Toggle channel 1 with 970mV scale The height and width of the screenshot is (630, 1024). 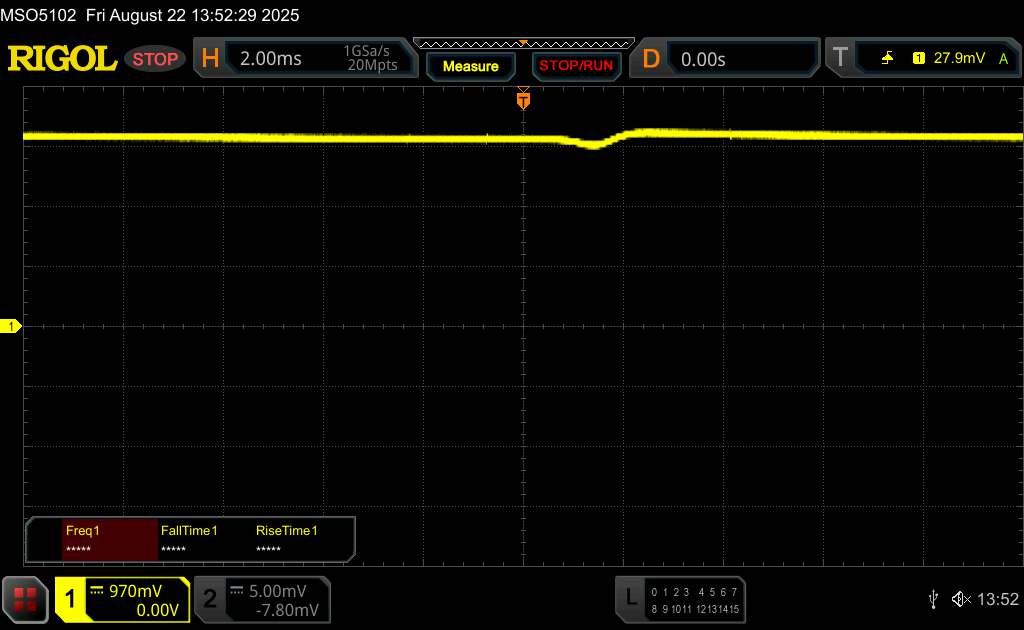[122, 599]
